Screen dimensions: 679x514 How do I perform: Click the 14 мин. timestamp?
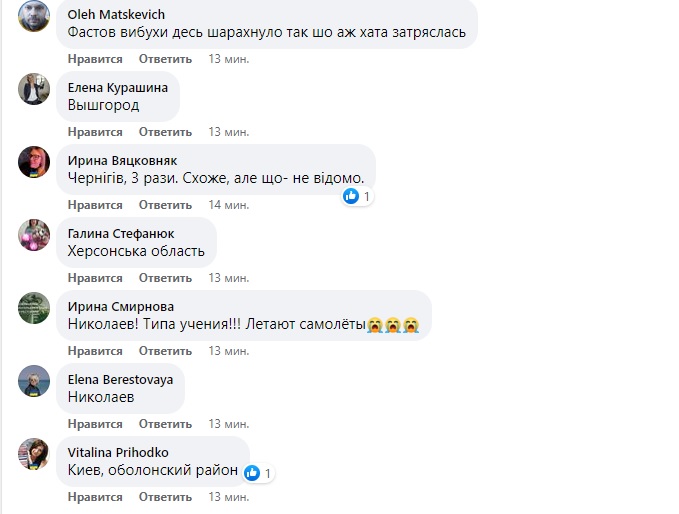coord(229,205)
